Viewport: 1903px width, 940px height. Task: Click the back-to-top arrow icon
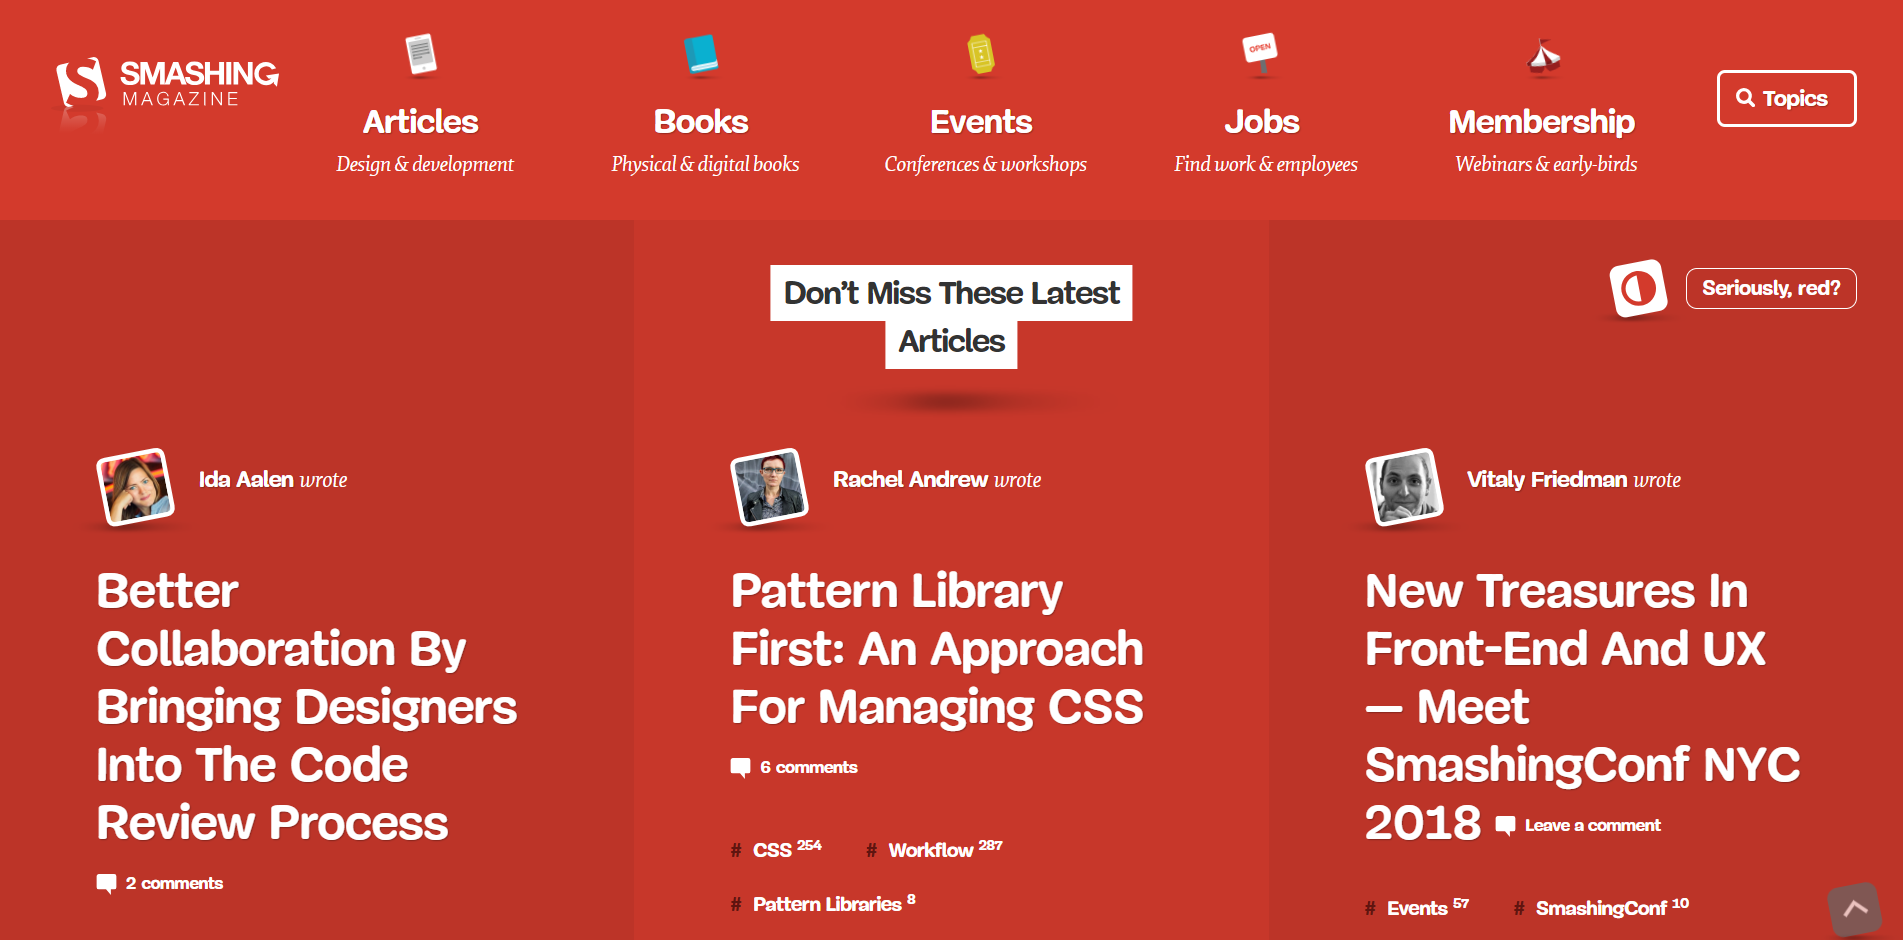pos(1855,909)
